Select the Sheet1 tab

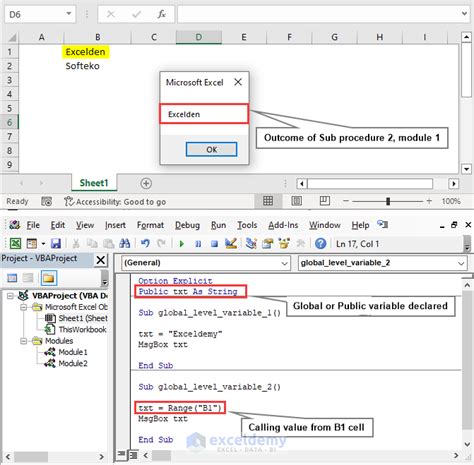coord(94,183)
